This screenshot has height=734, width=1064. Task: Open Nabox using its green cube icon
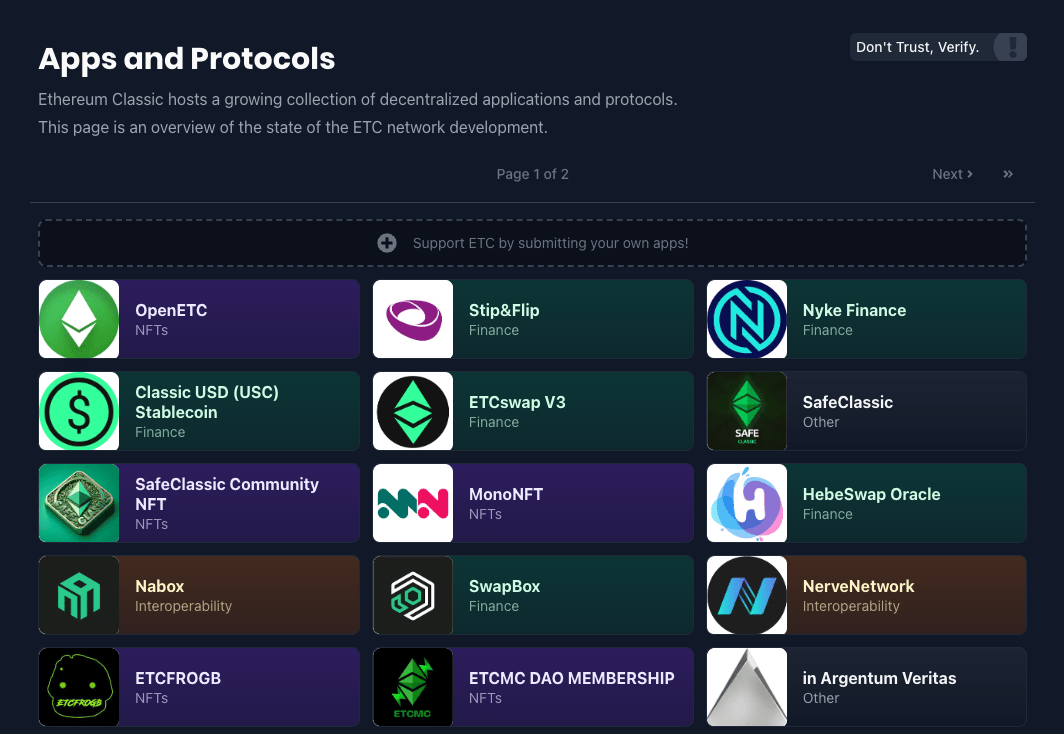click(x=79, y=595)
